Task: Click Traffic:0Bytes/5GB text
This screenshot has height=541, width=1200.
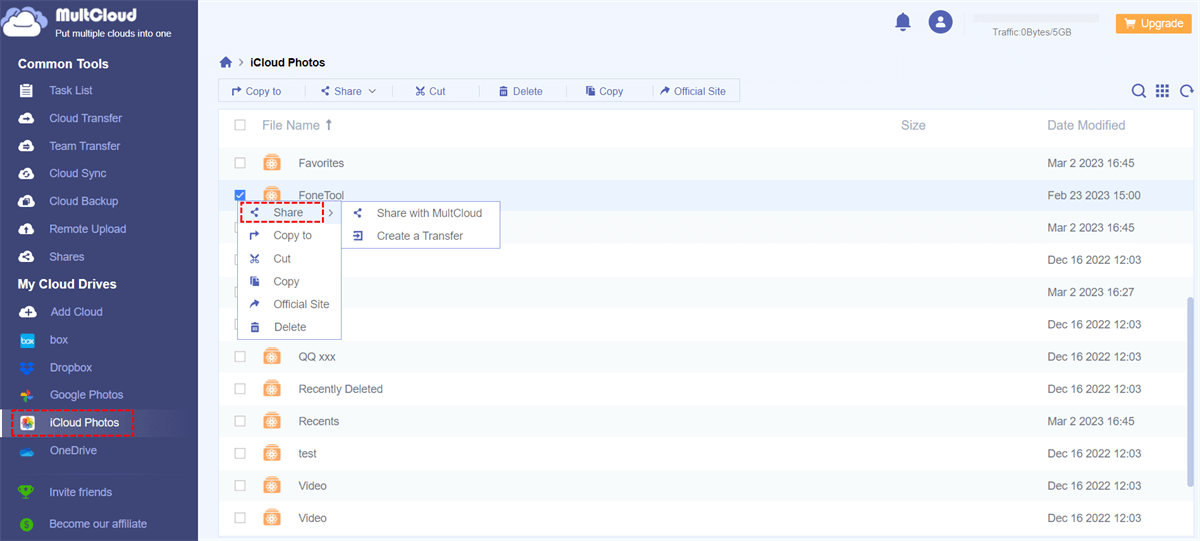Action: [1032, 32]
